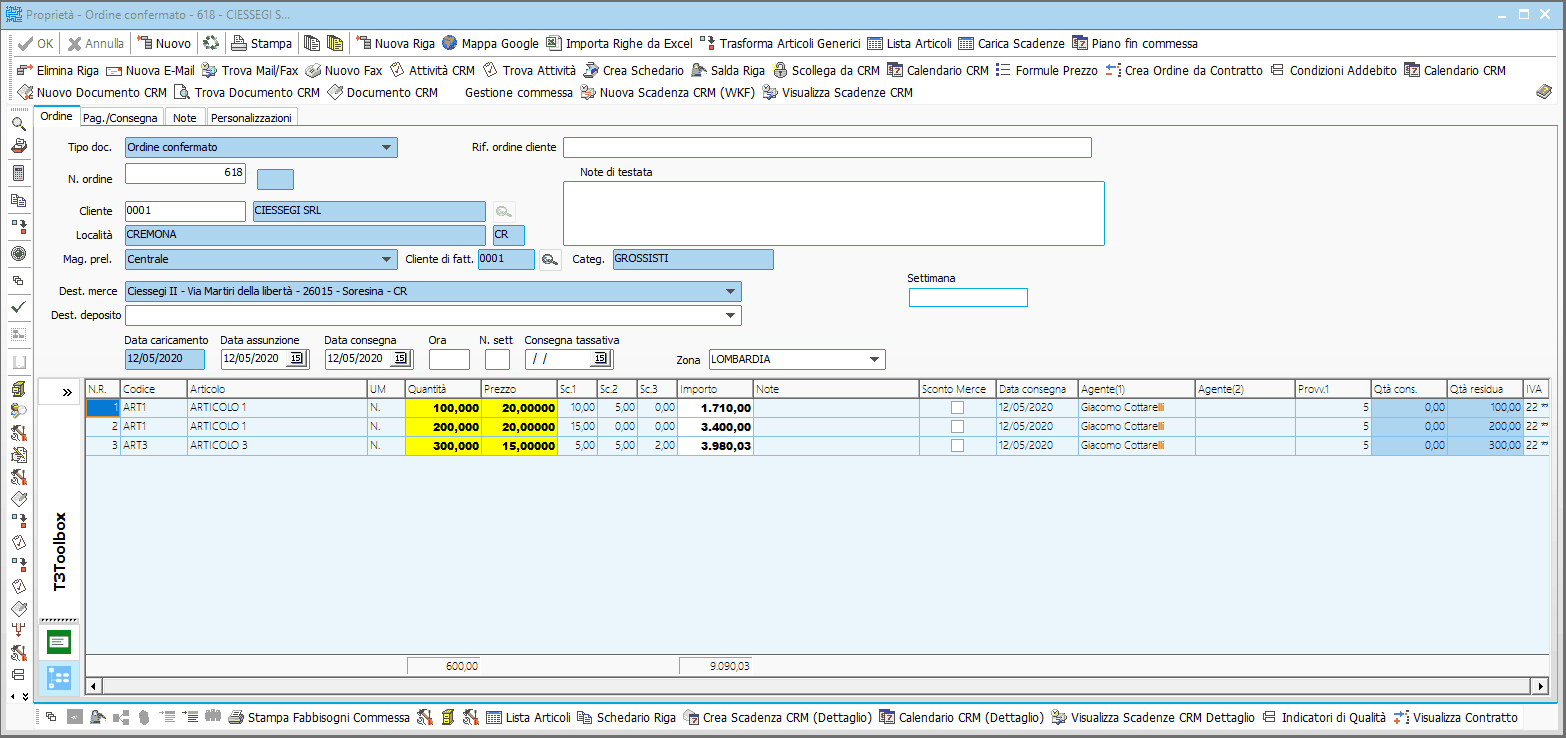Screen dimensions: 1566x738
Task: Toggle Sconto Merce checkbox for row 2
Action: point(957,427)
